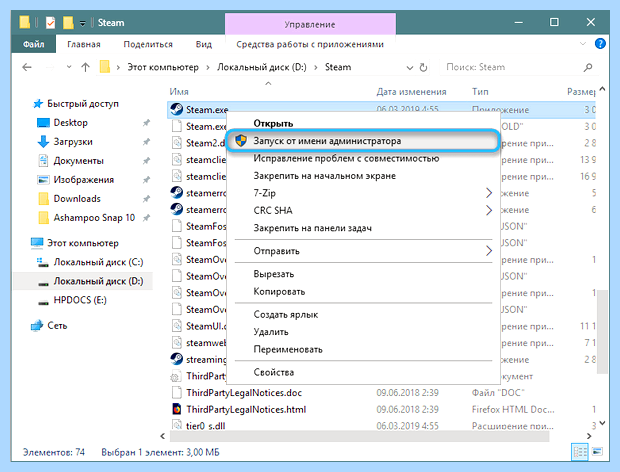This screenshot has height=472, width=620.
Task: Click the 'Поиск: Steam' search field
Action: (512, 67)
